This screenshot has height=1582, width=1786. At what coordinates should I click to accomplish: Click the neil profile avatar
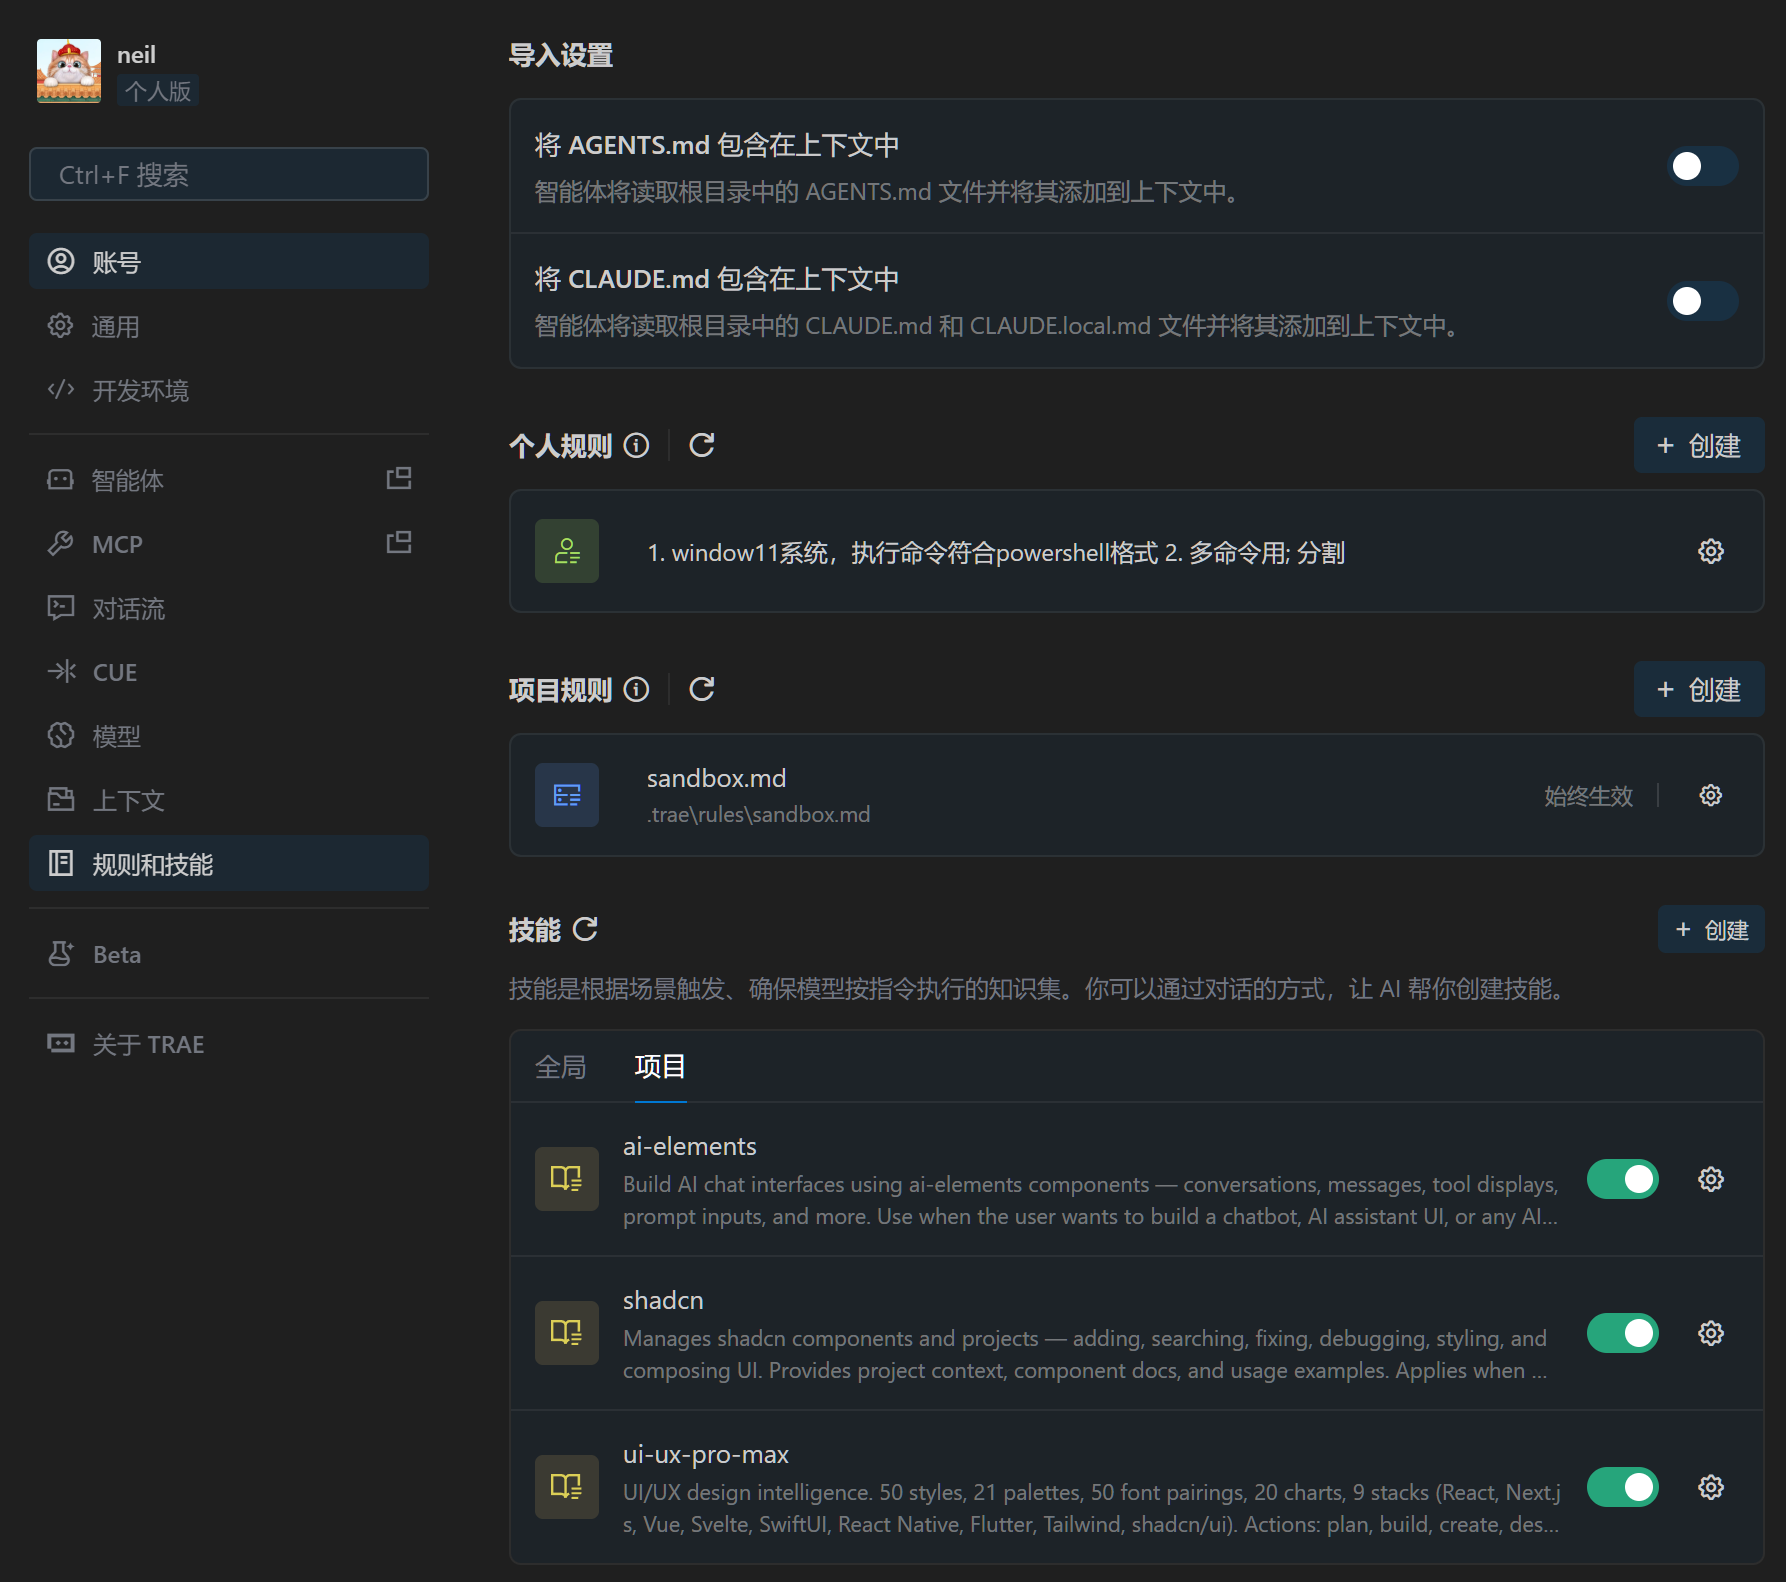69,71
